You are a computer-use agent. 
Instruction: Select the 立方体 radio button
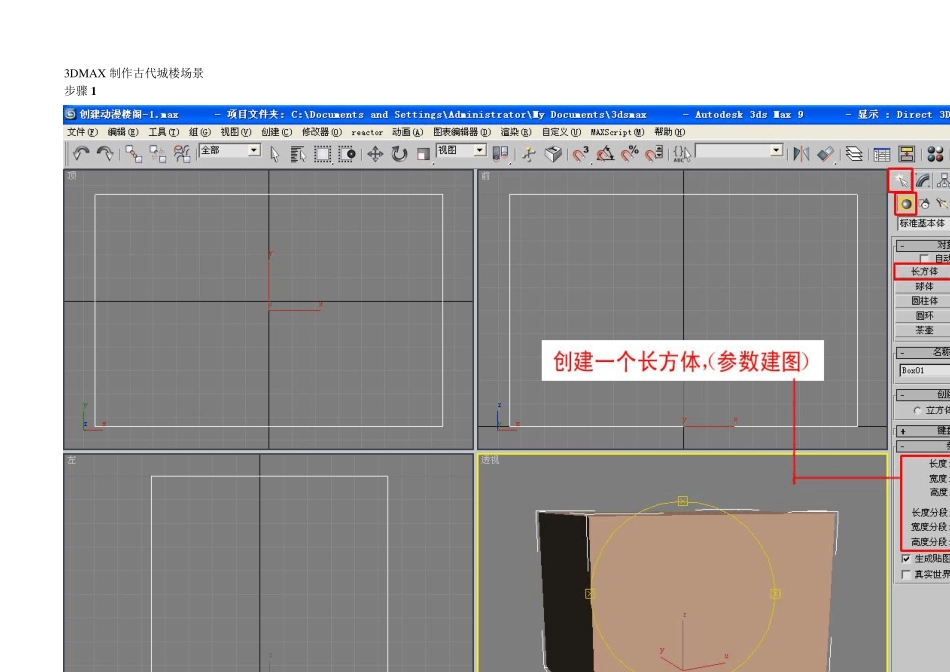click(918, 410)
